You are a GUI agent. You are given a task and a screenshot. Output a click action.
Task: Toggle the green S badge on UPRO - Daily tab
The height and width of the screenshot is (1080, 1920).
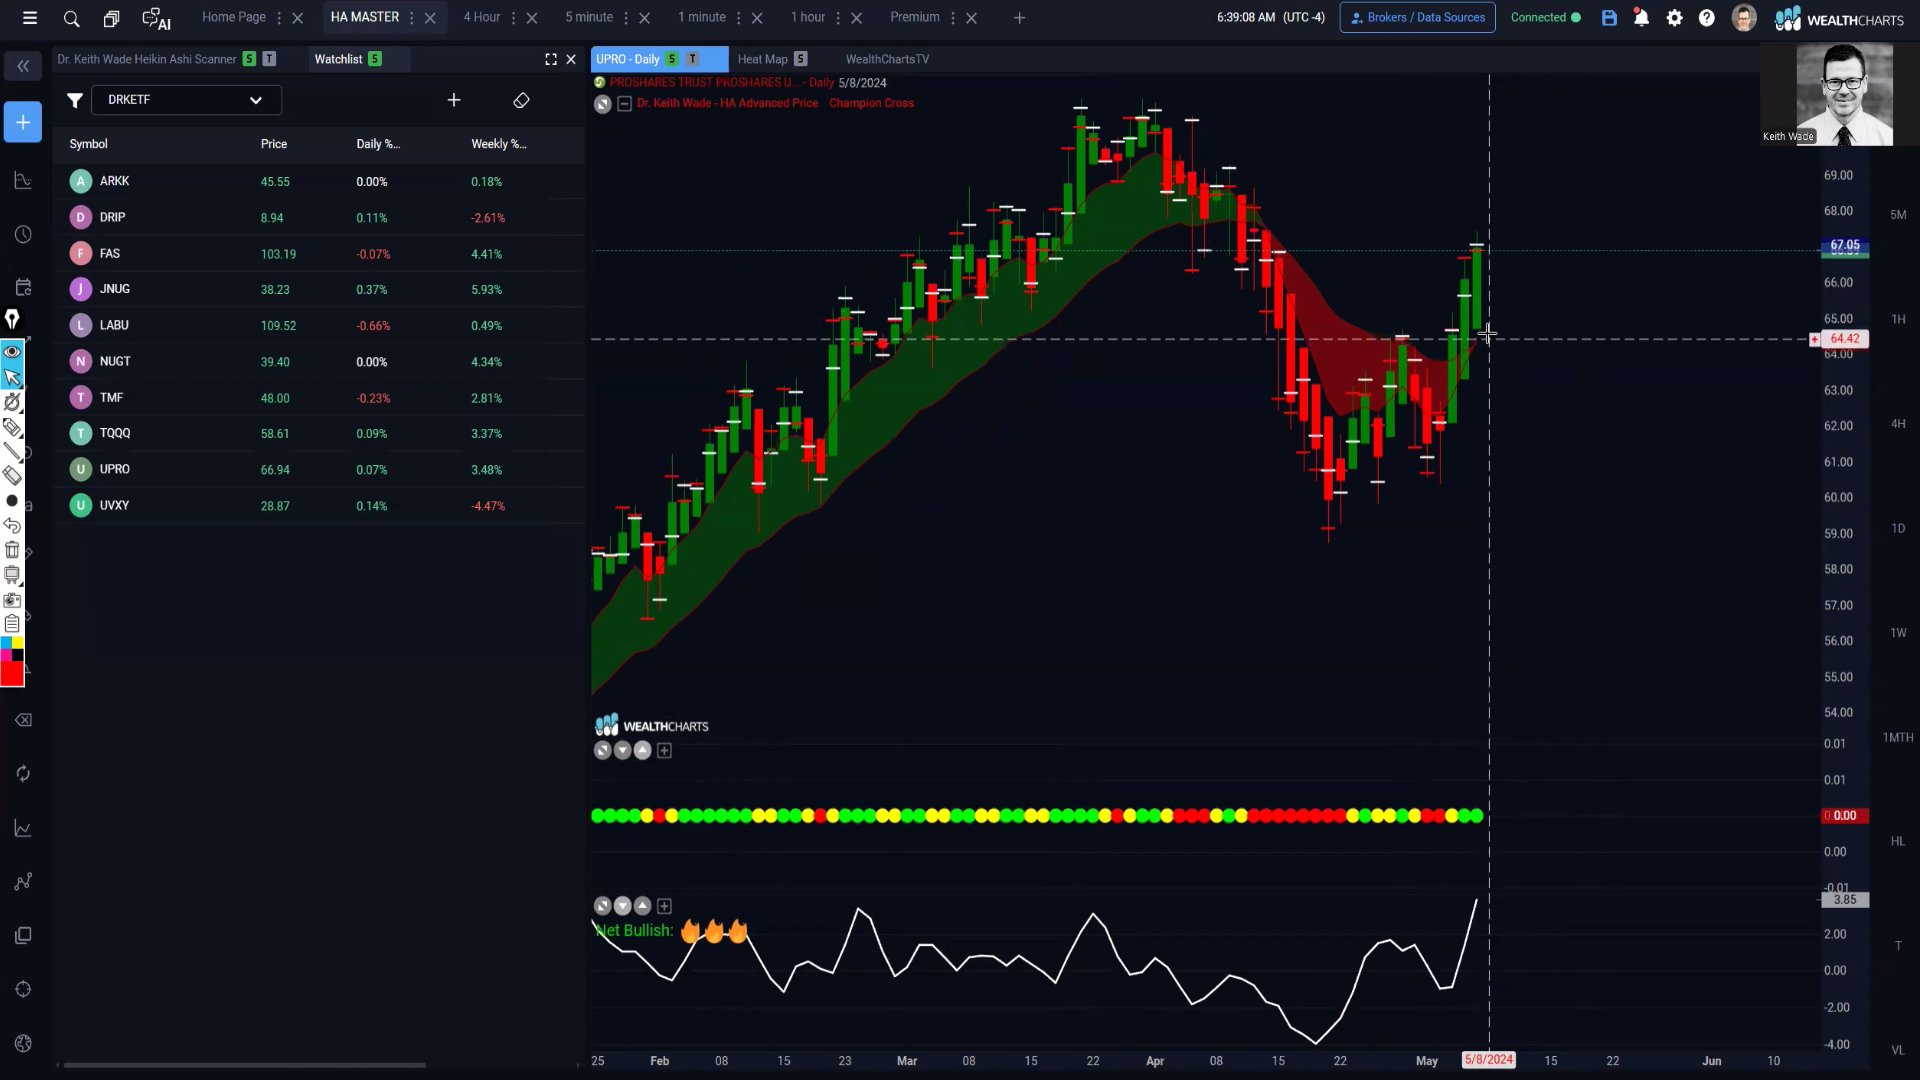pyautogui.click(x=672, y=59)
